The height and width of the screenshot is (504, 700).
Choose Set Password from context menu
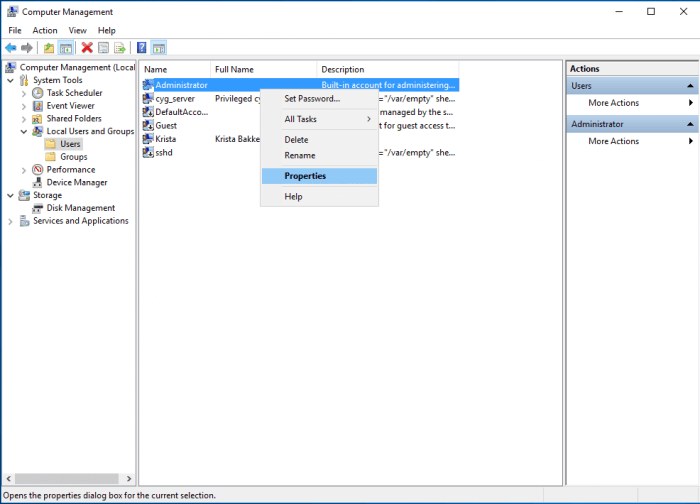tap(320, 99)
